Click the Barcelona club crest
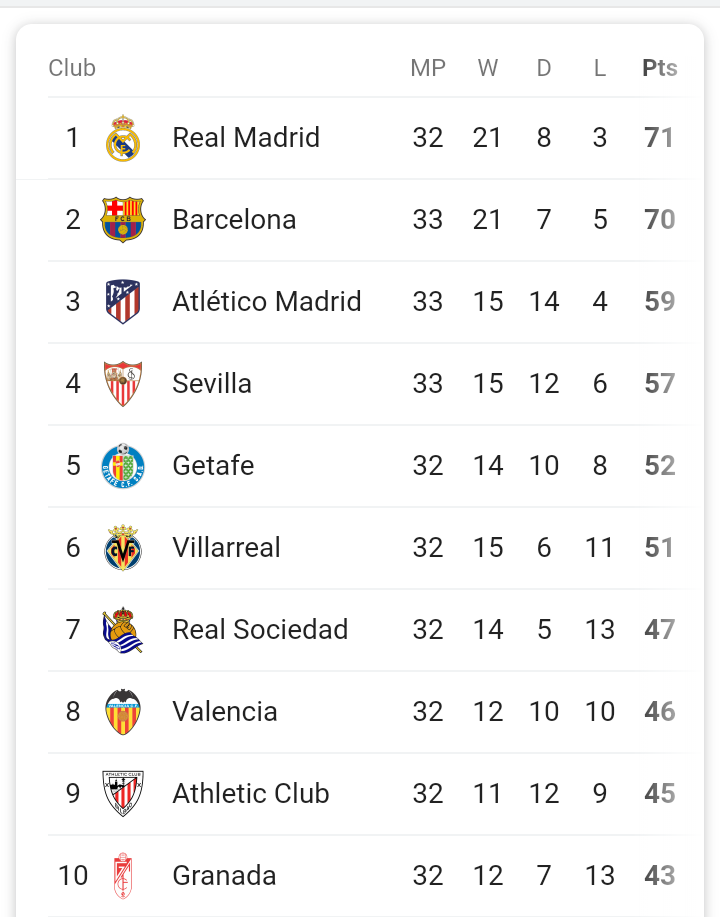Viewport: 720px width, 917px height. [x=123, y=220]
